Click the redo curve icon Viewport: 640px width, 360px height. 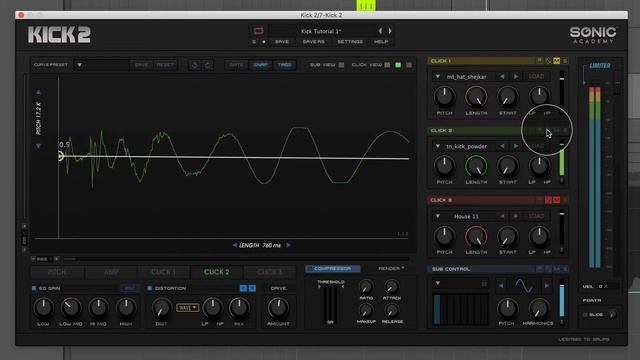tap(208, 65)
